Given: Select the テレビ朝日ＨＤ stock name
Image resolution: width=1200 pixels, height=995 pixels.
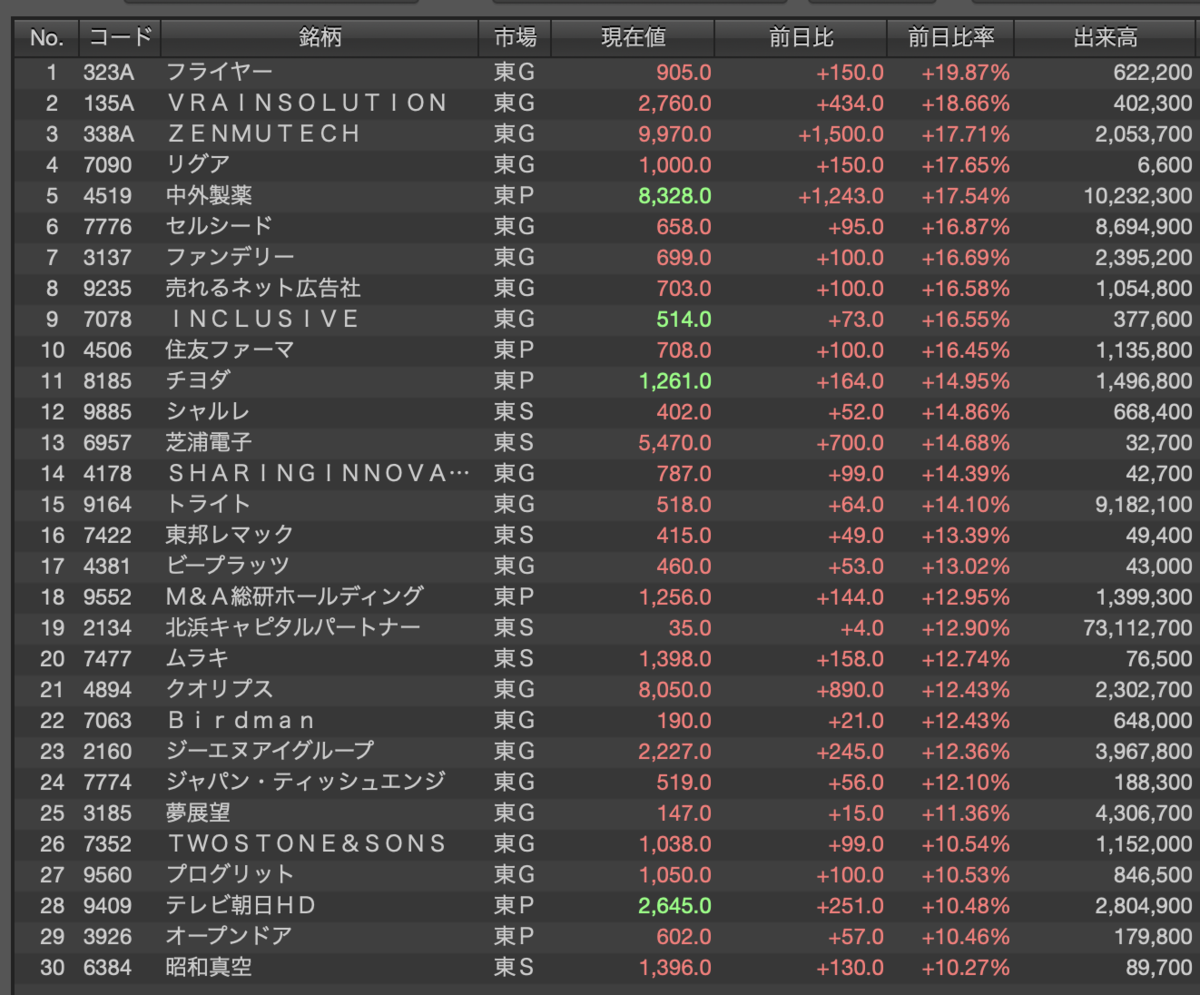Looking at the screenshot, I should point(241,905).
